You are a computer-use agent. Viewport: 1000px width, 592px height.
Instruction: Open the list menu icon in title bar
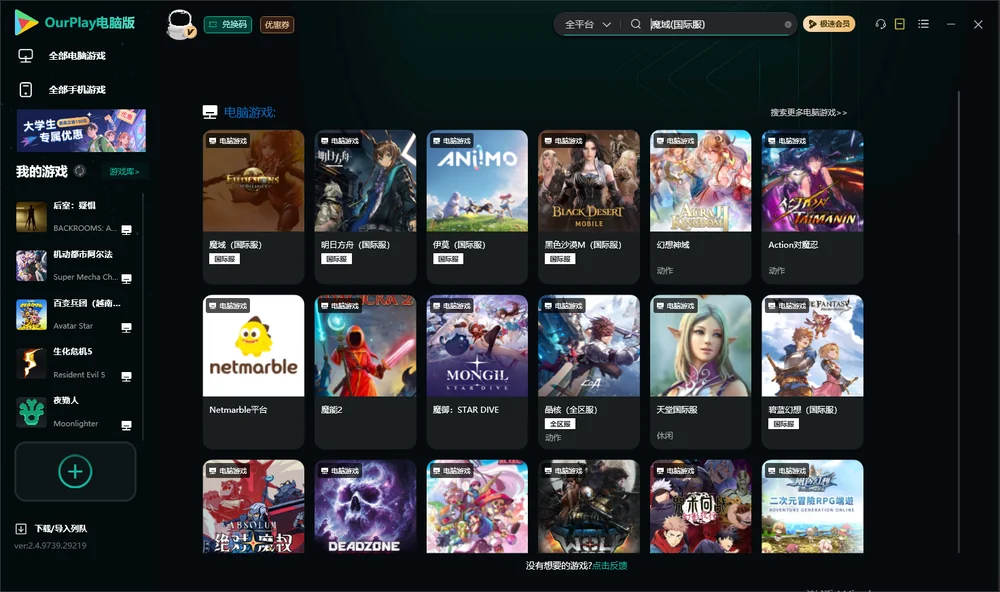[x=923, y=24]
